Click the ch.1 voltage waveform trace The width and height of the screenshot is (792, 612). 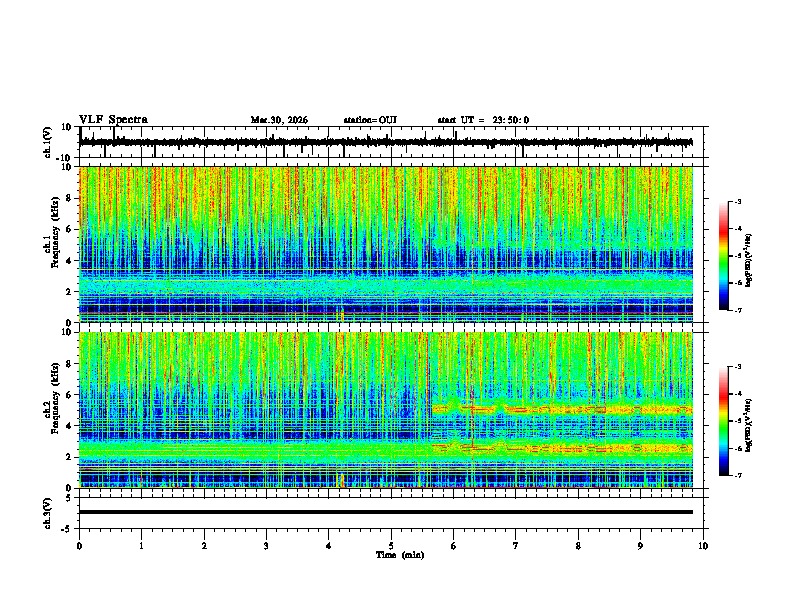click(x=386, y=142)
